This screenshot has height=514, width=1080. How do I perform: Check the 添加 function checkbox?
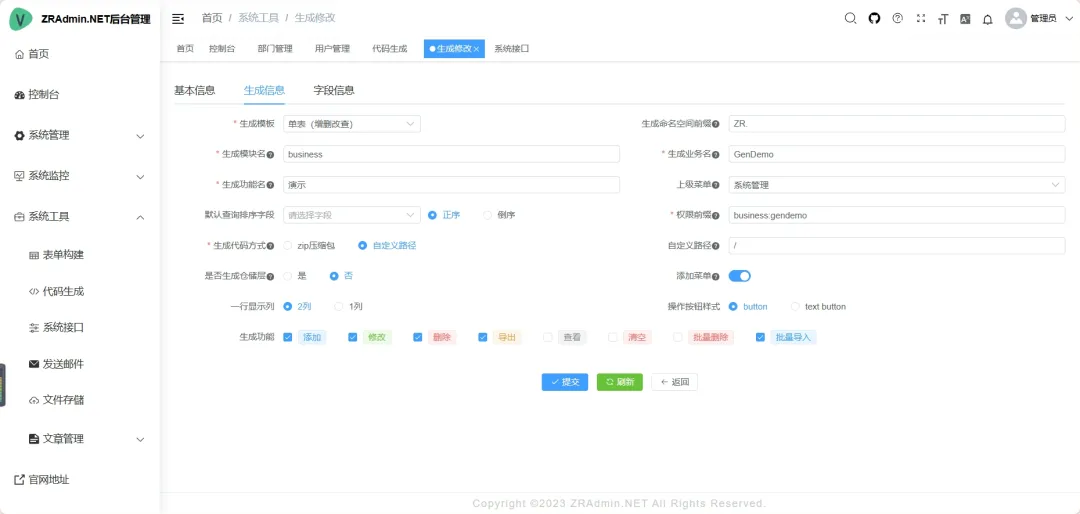(x=288, y=338)
